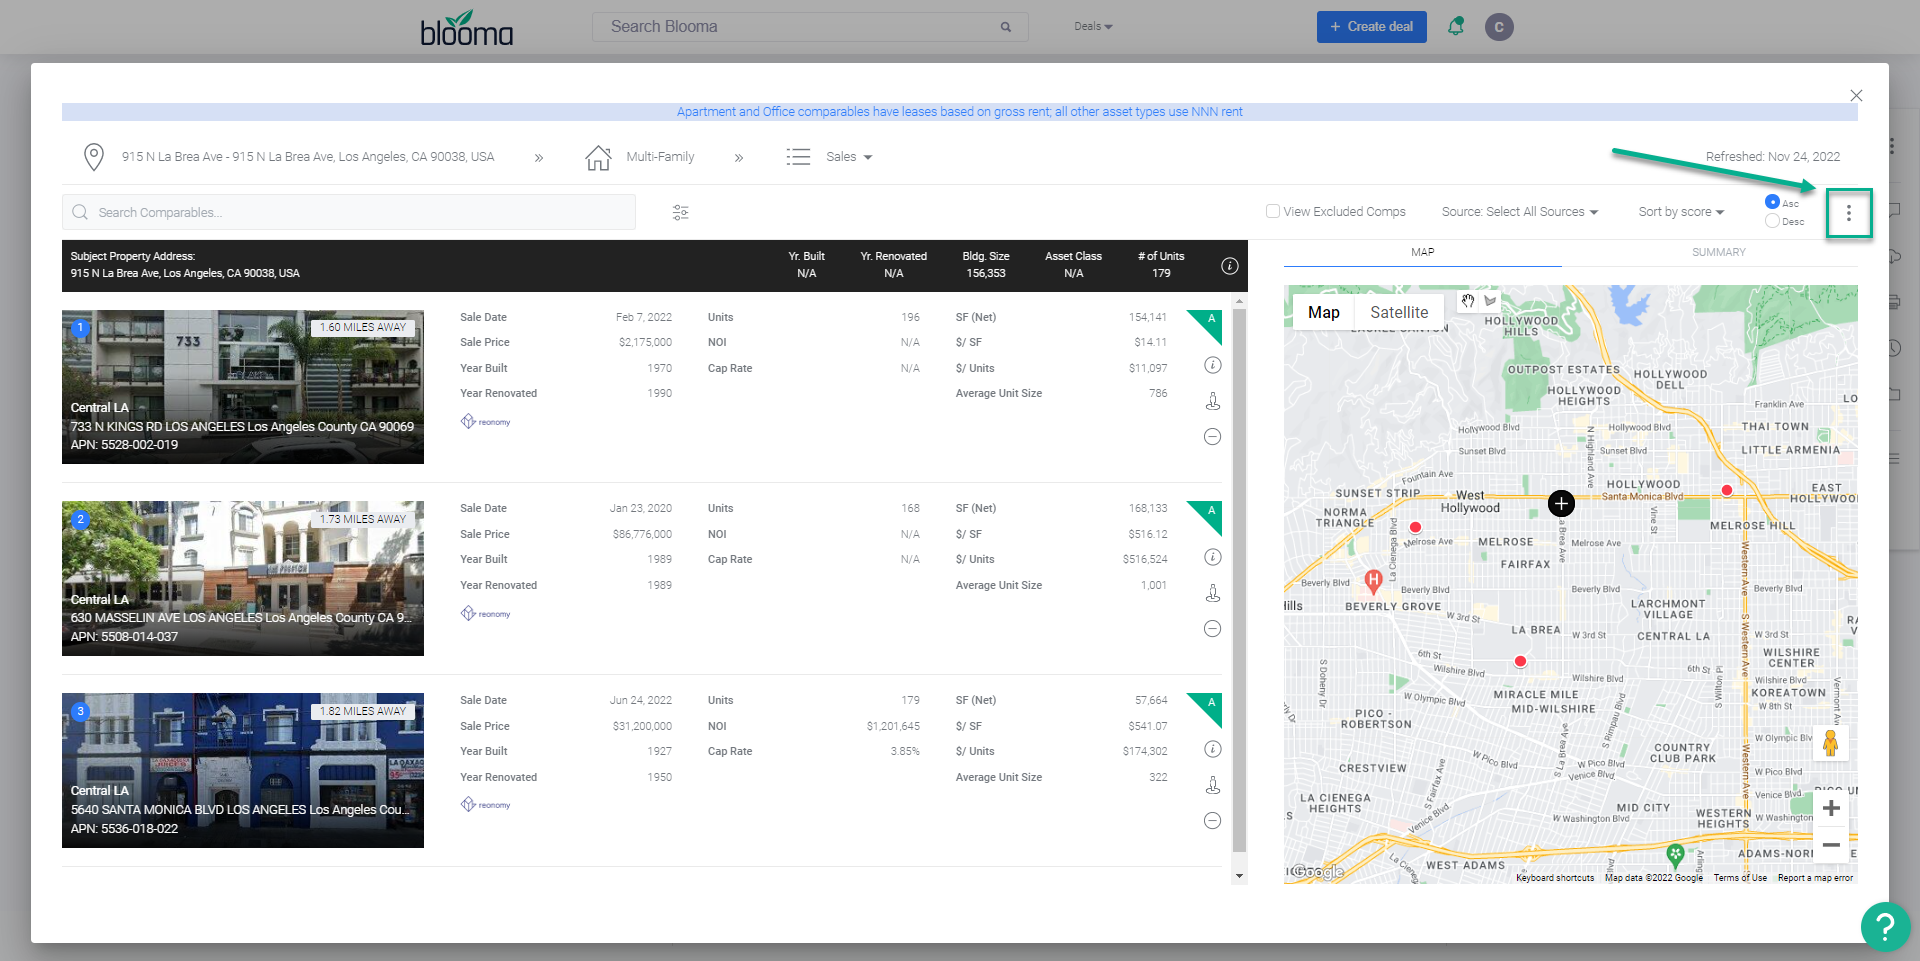This screenshot has height=961, width=1920.
Task: Click the comps list scrollbar up arrow
Action: 1240,301
